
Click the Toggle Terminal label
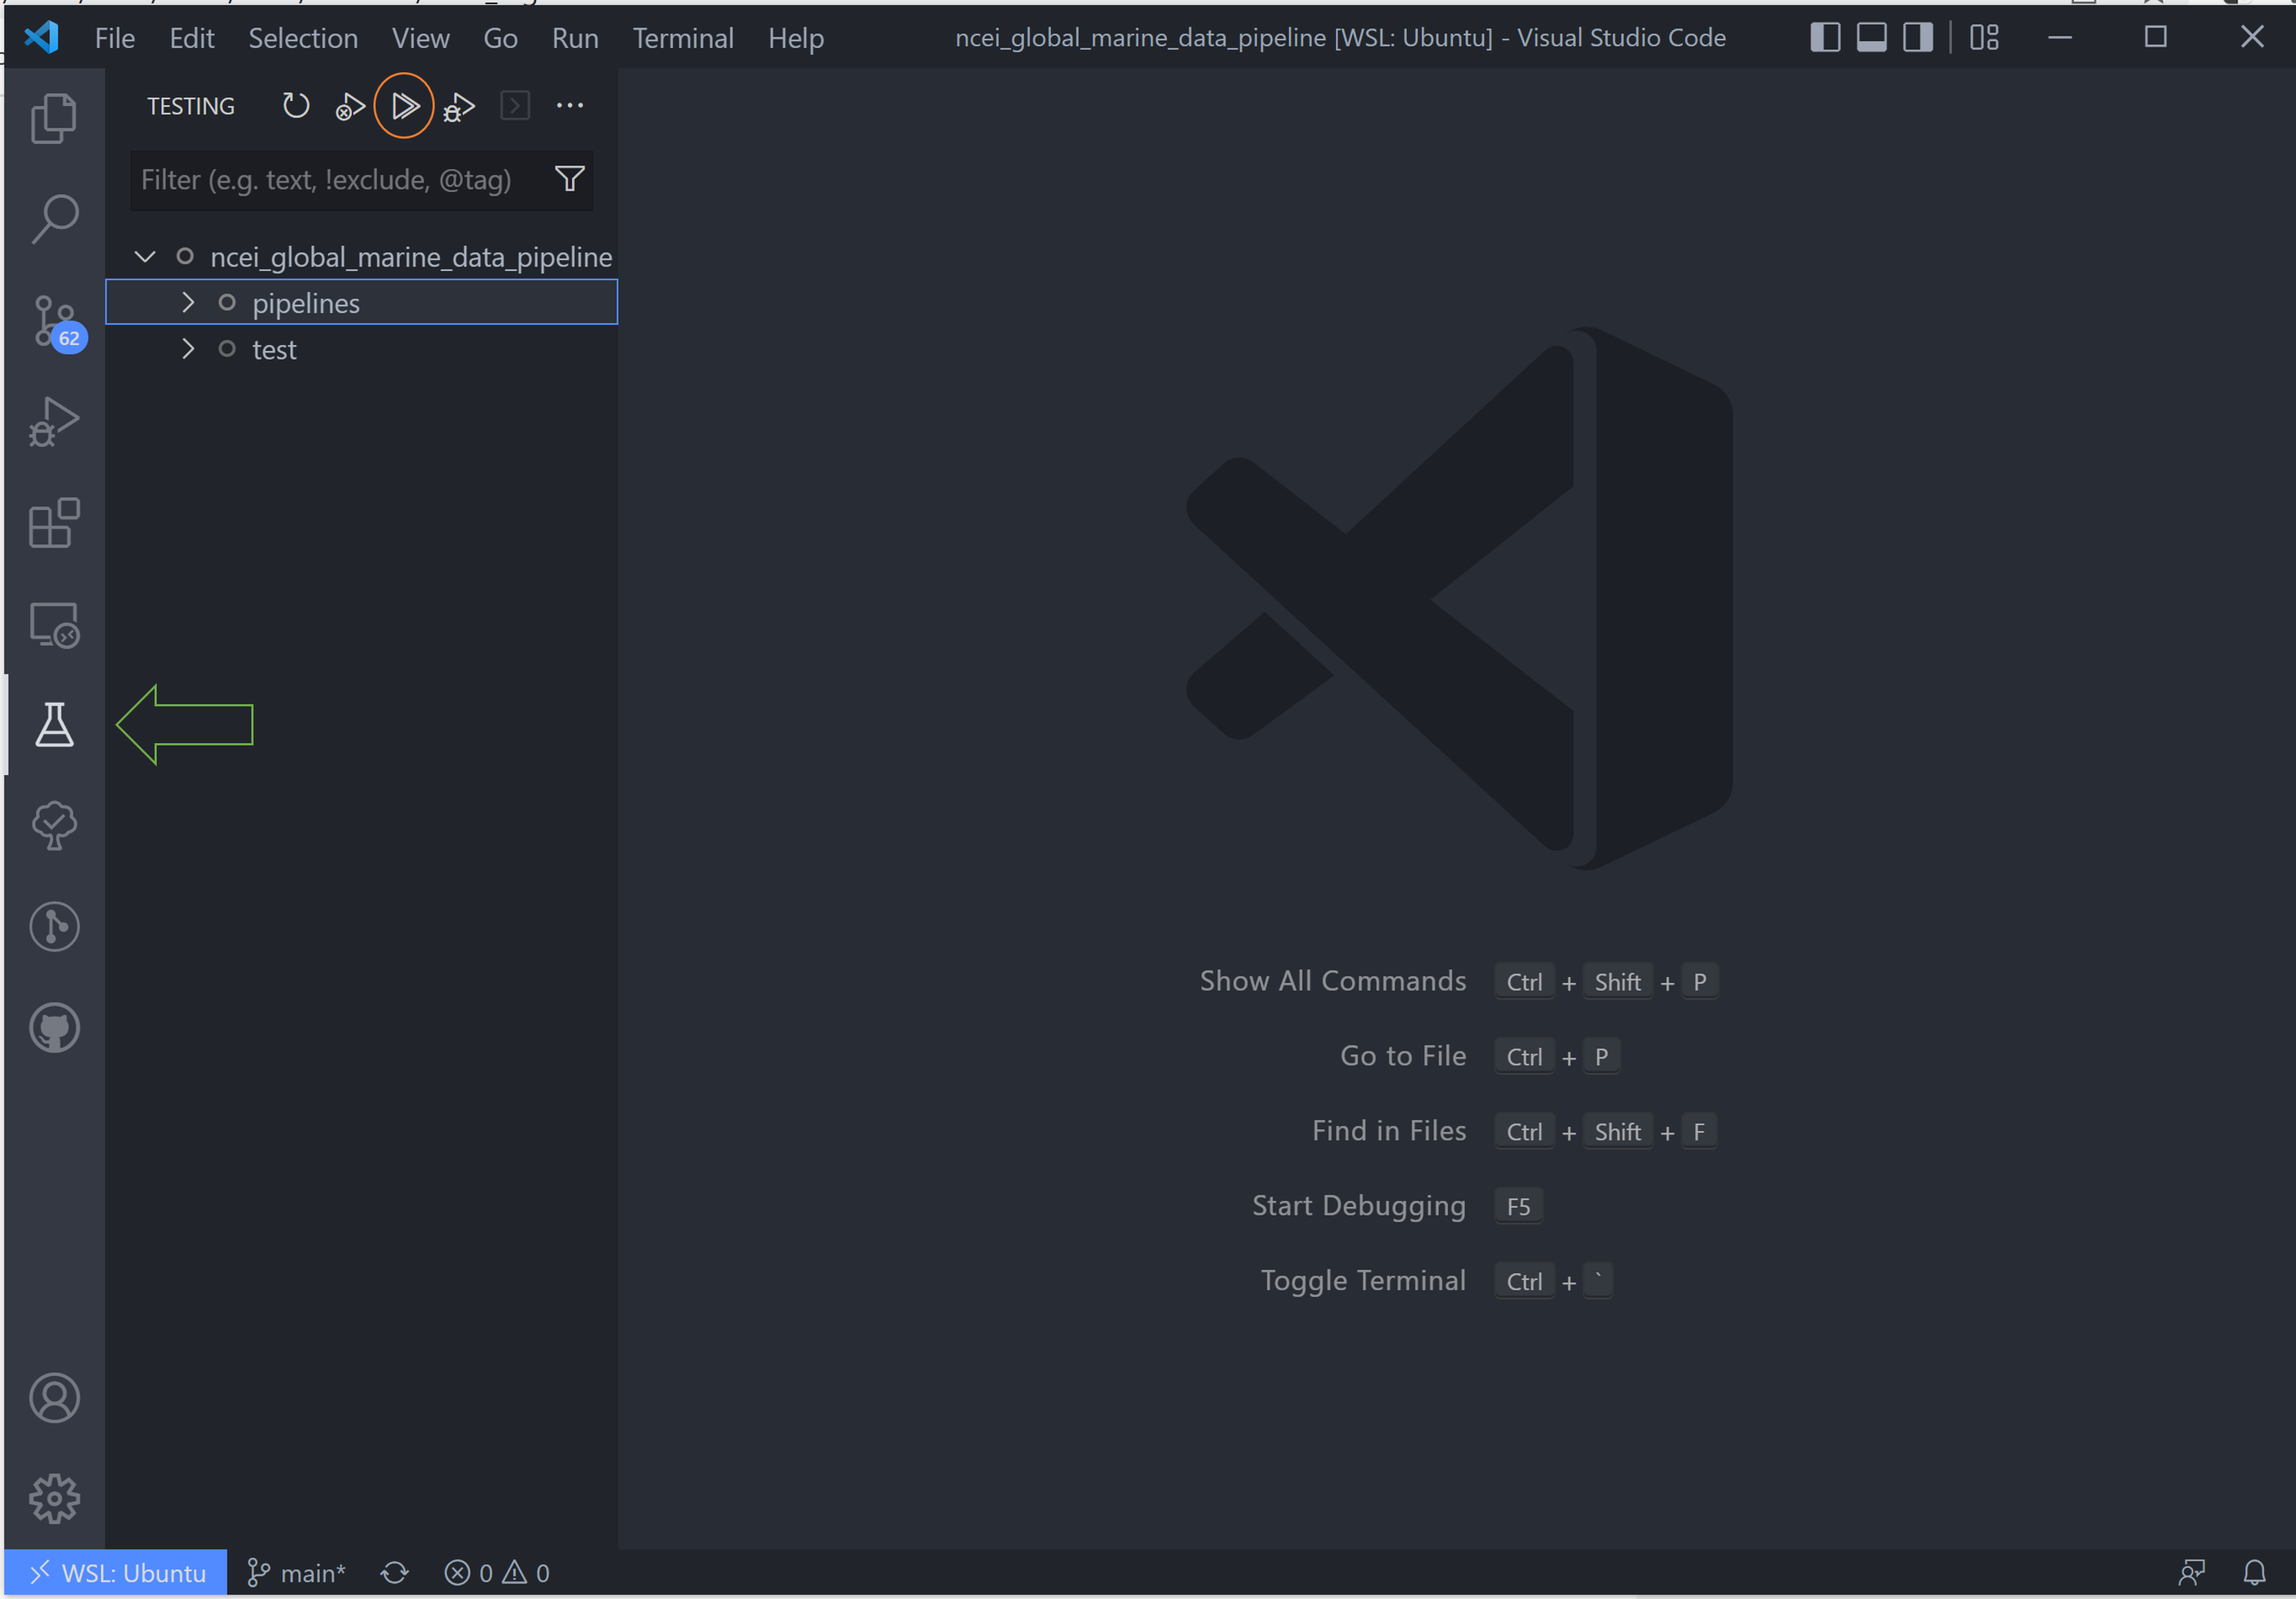pyautogui.click(x=1363, y=1280)
